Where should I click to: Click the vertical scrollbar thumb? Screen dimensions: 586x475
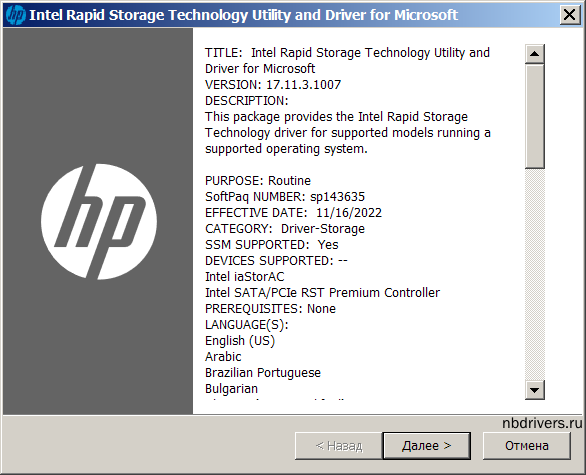coord(534,116)
